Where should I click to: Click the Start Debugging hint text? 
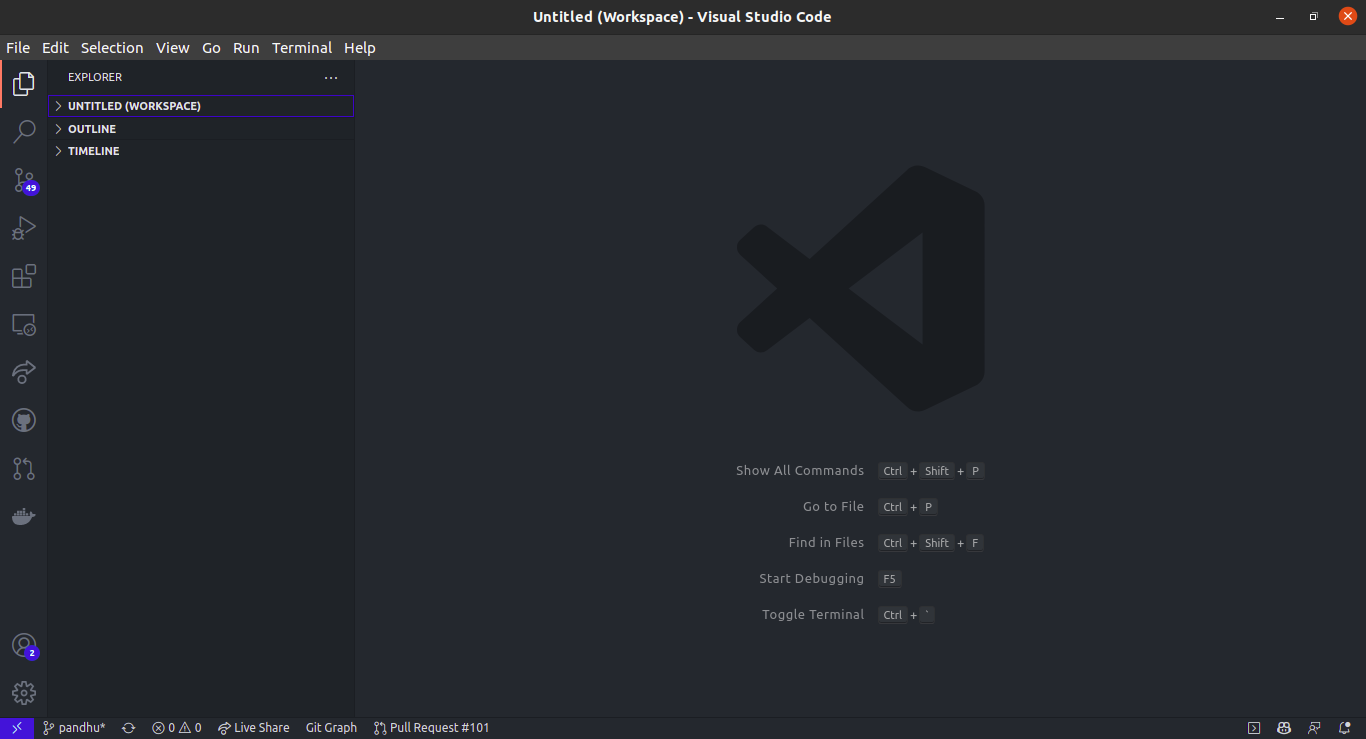(x=811, y=579)
